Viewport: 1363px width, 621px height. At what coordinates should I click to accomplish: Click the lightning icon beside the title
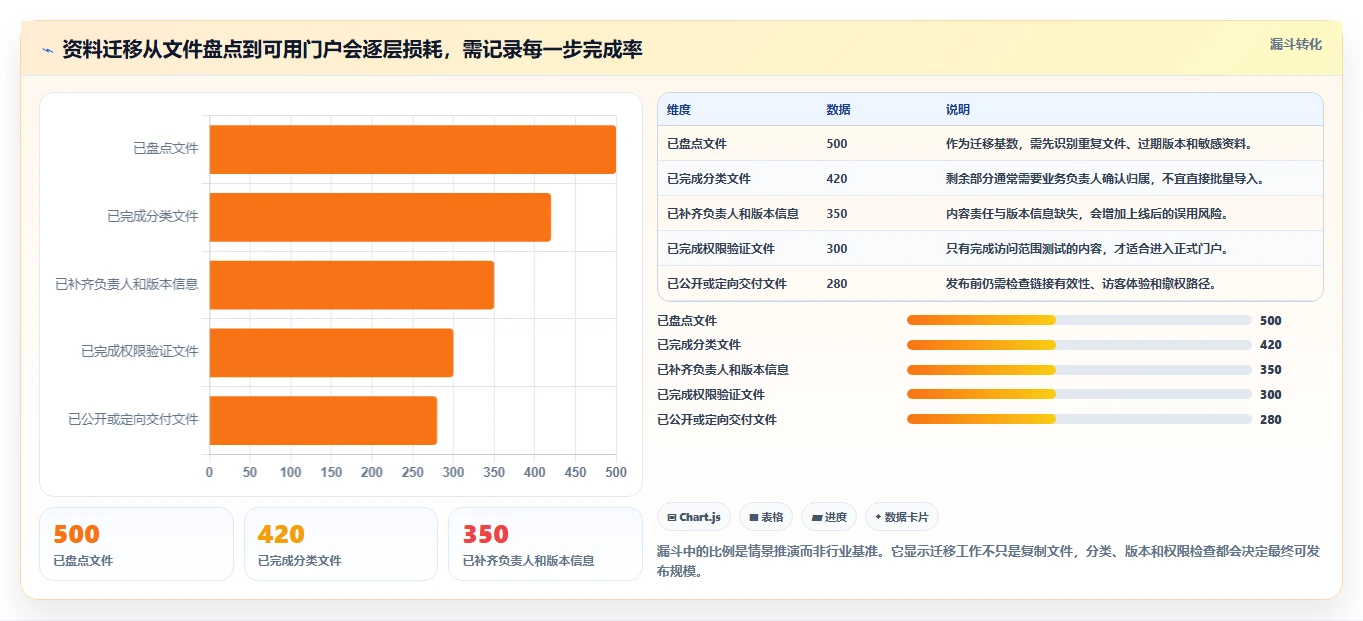pyautogui.click(x=47, y=50)
